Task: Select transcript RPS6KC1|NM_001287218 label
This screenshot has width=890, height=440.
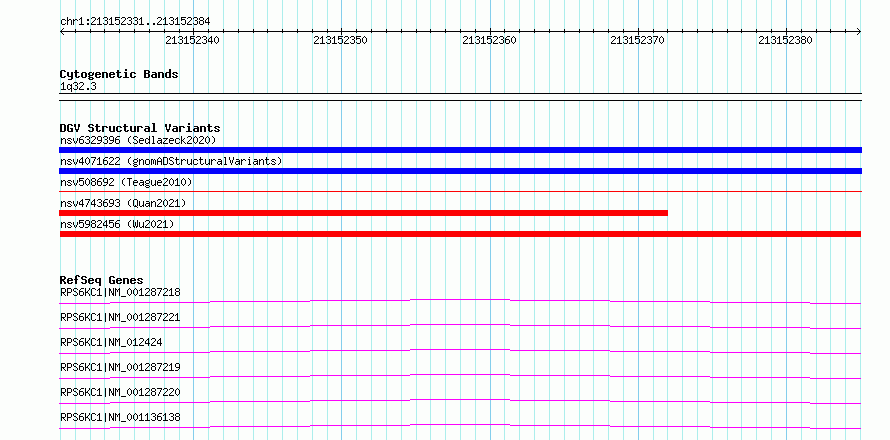Action: (120, 292)
